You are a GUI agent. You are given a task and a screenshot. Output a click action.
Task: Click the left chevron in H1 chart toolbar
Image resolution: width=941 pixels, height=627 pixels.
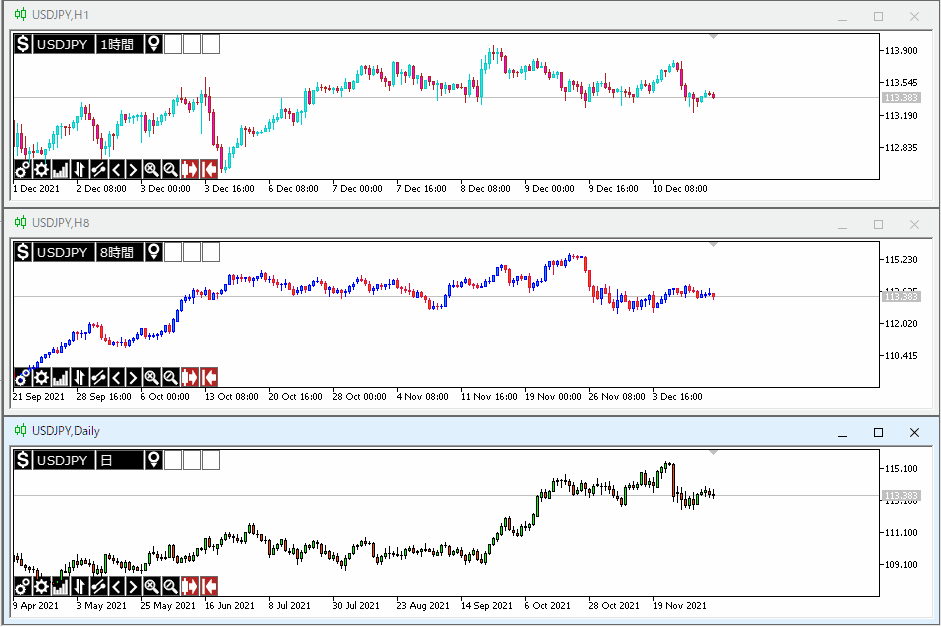(116, 170)
